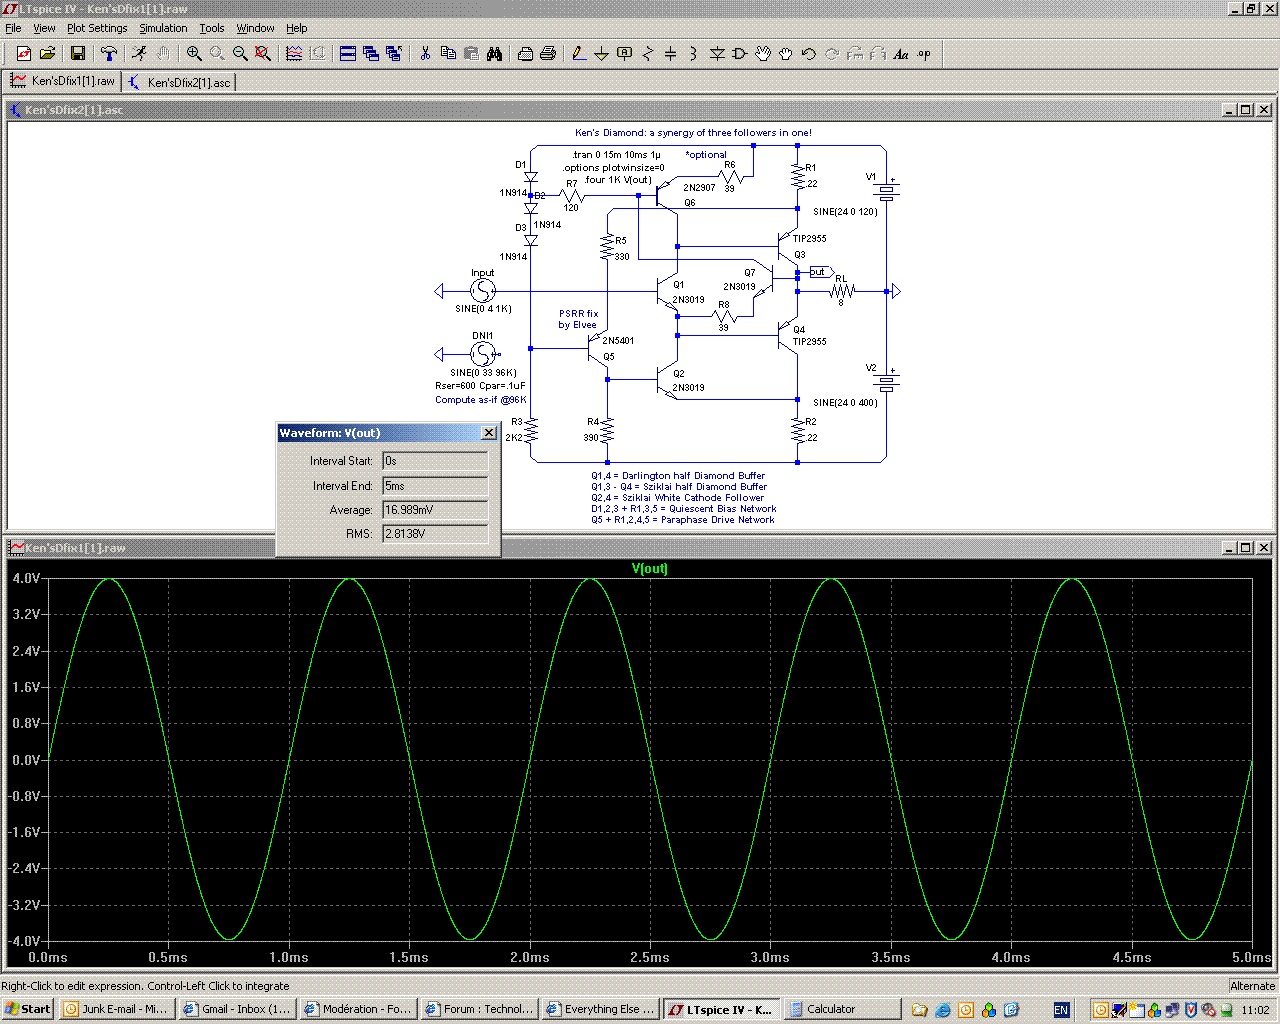Screen dimensions: 1280x1024
Task: Click the 'out' net label flag
Action: click(x=821, y=272)
